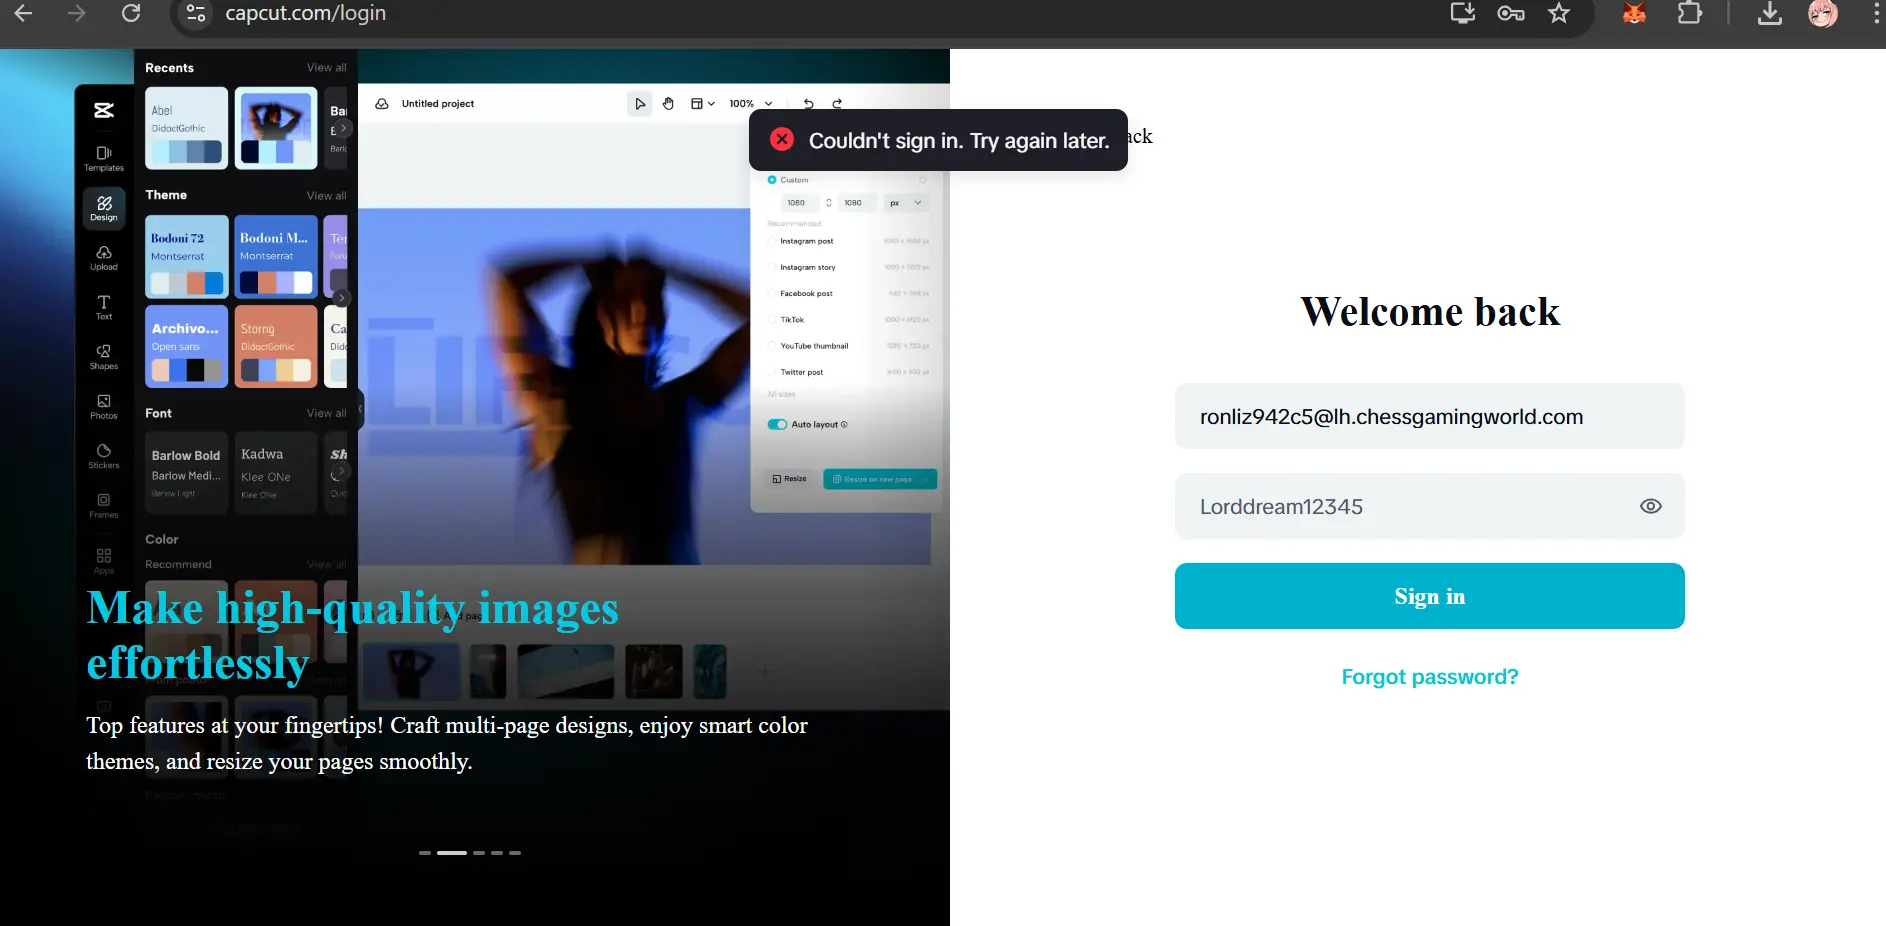Click the Resize button in preview

pos(790,479)
